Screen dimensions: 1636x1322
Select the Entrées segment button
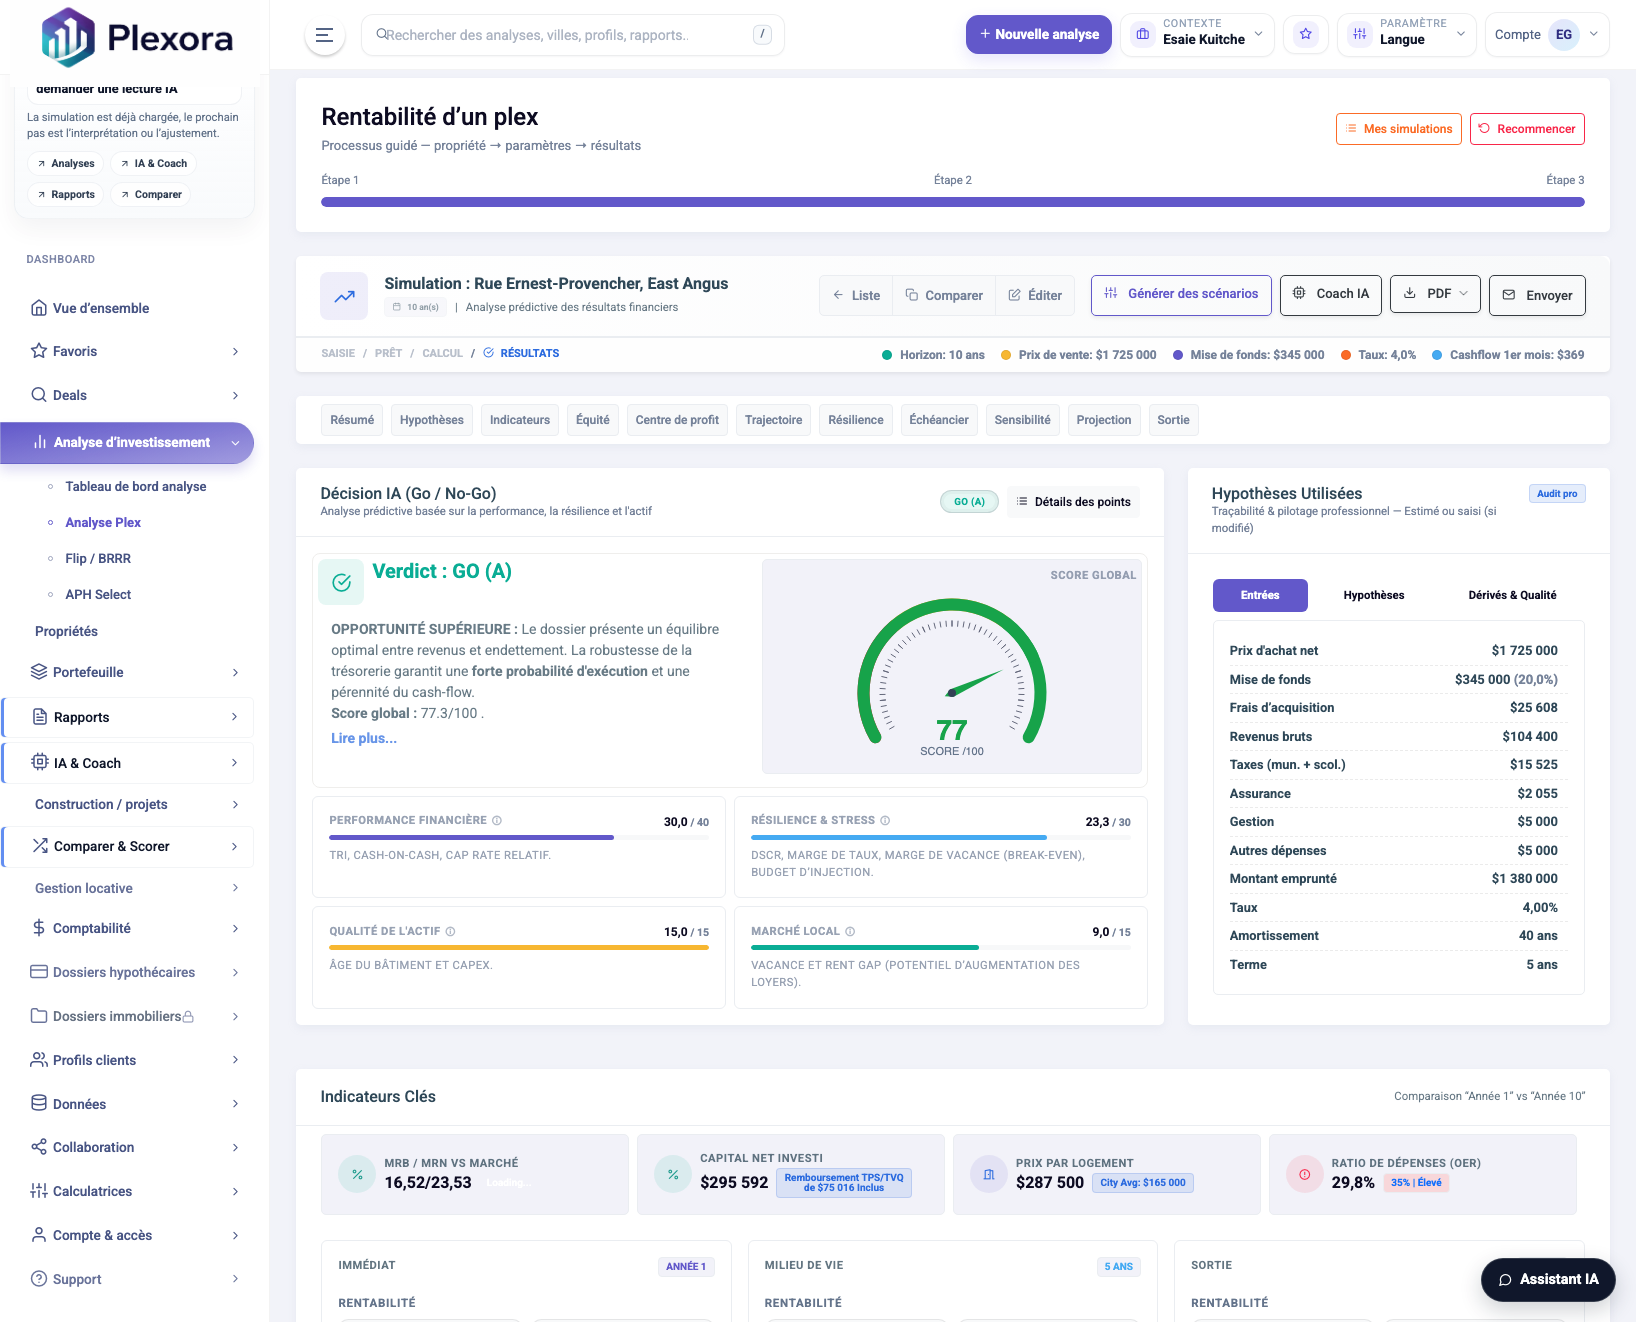tap(1259, 595)
